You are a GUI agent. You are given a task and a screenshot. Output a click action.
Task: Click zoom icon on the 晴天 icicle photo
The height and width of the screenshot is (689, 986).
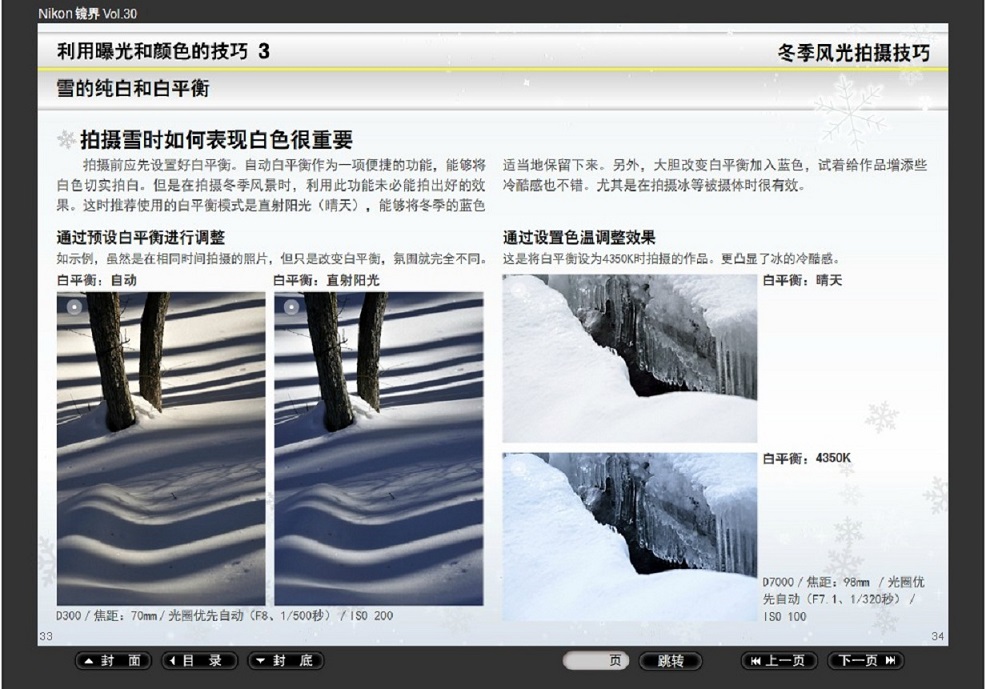tap(518, 290)
